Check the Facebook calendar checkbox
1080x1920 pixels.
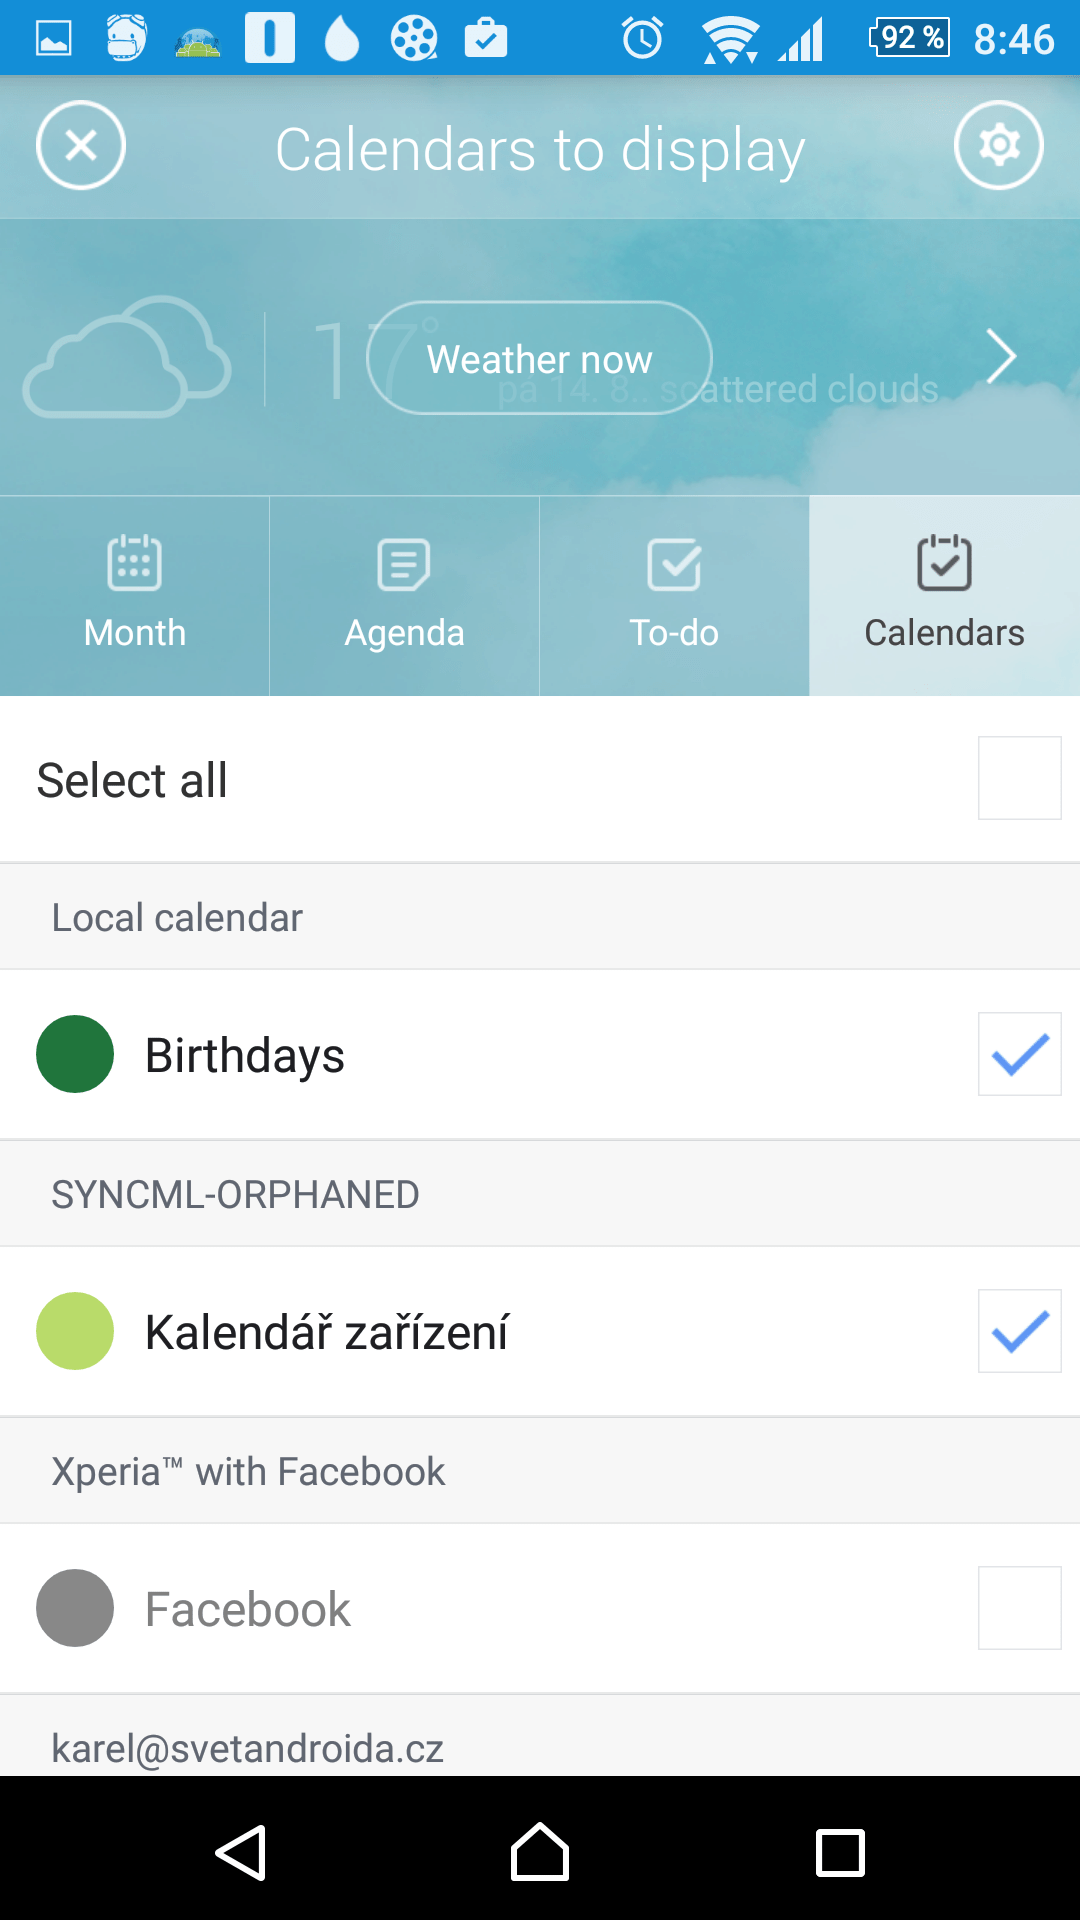tap(1019, 1608)
